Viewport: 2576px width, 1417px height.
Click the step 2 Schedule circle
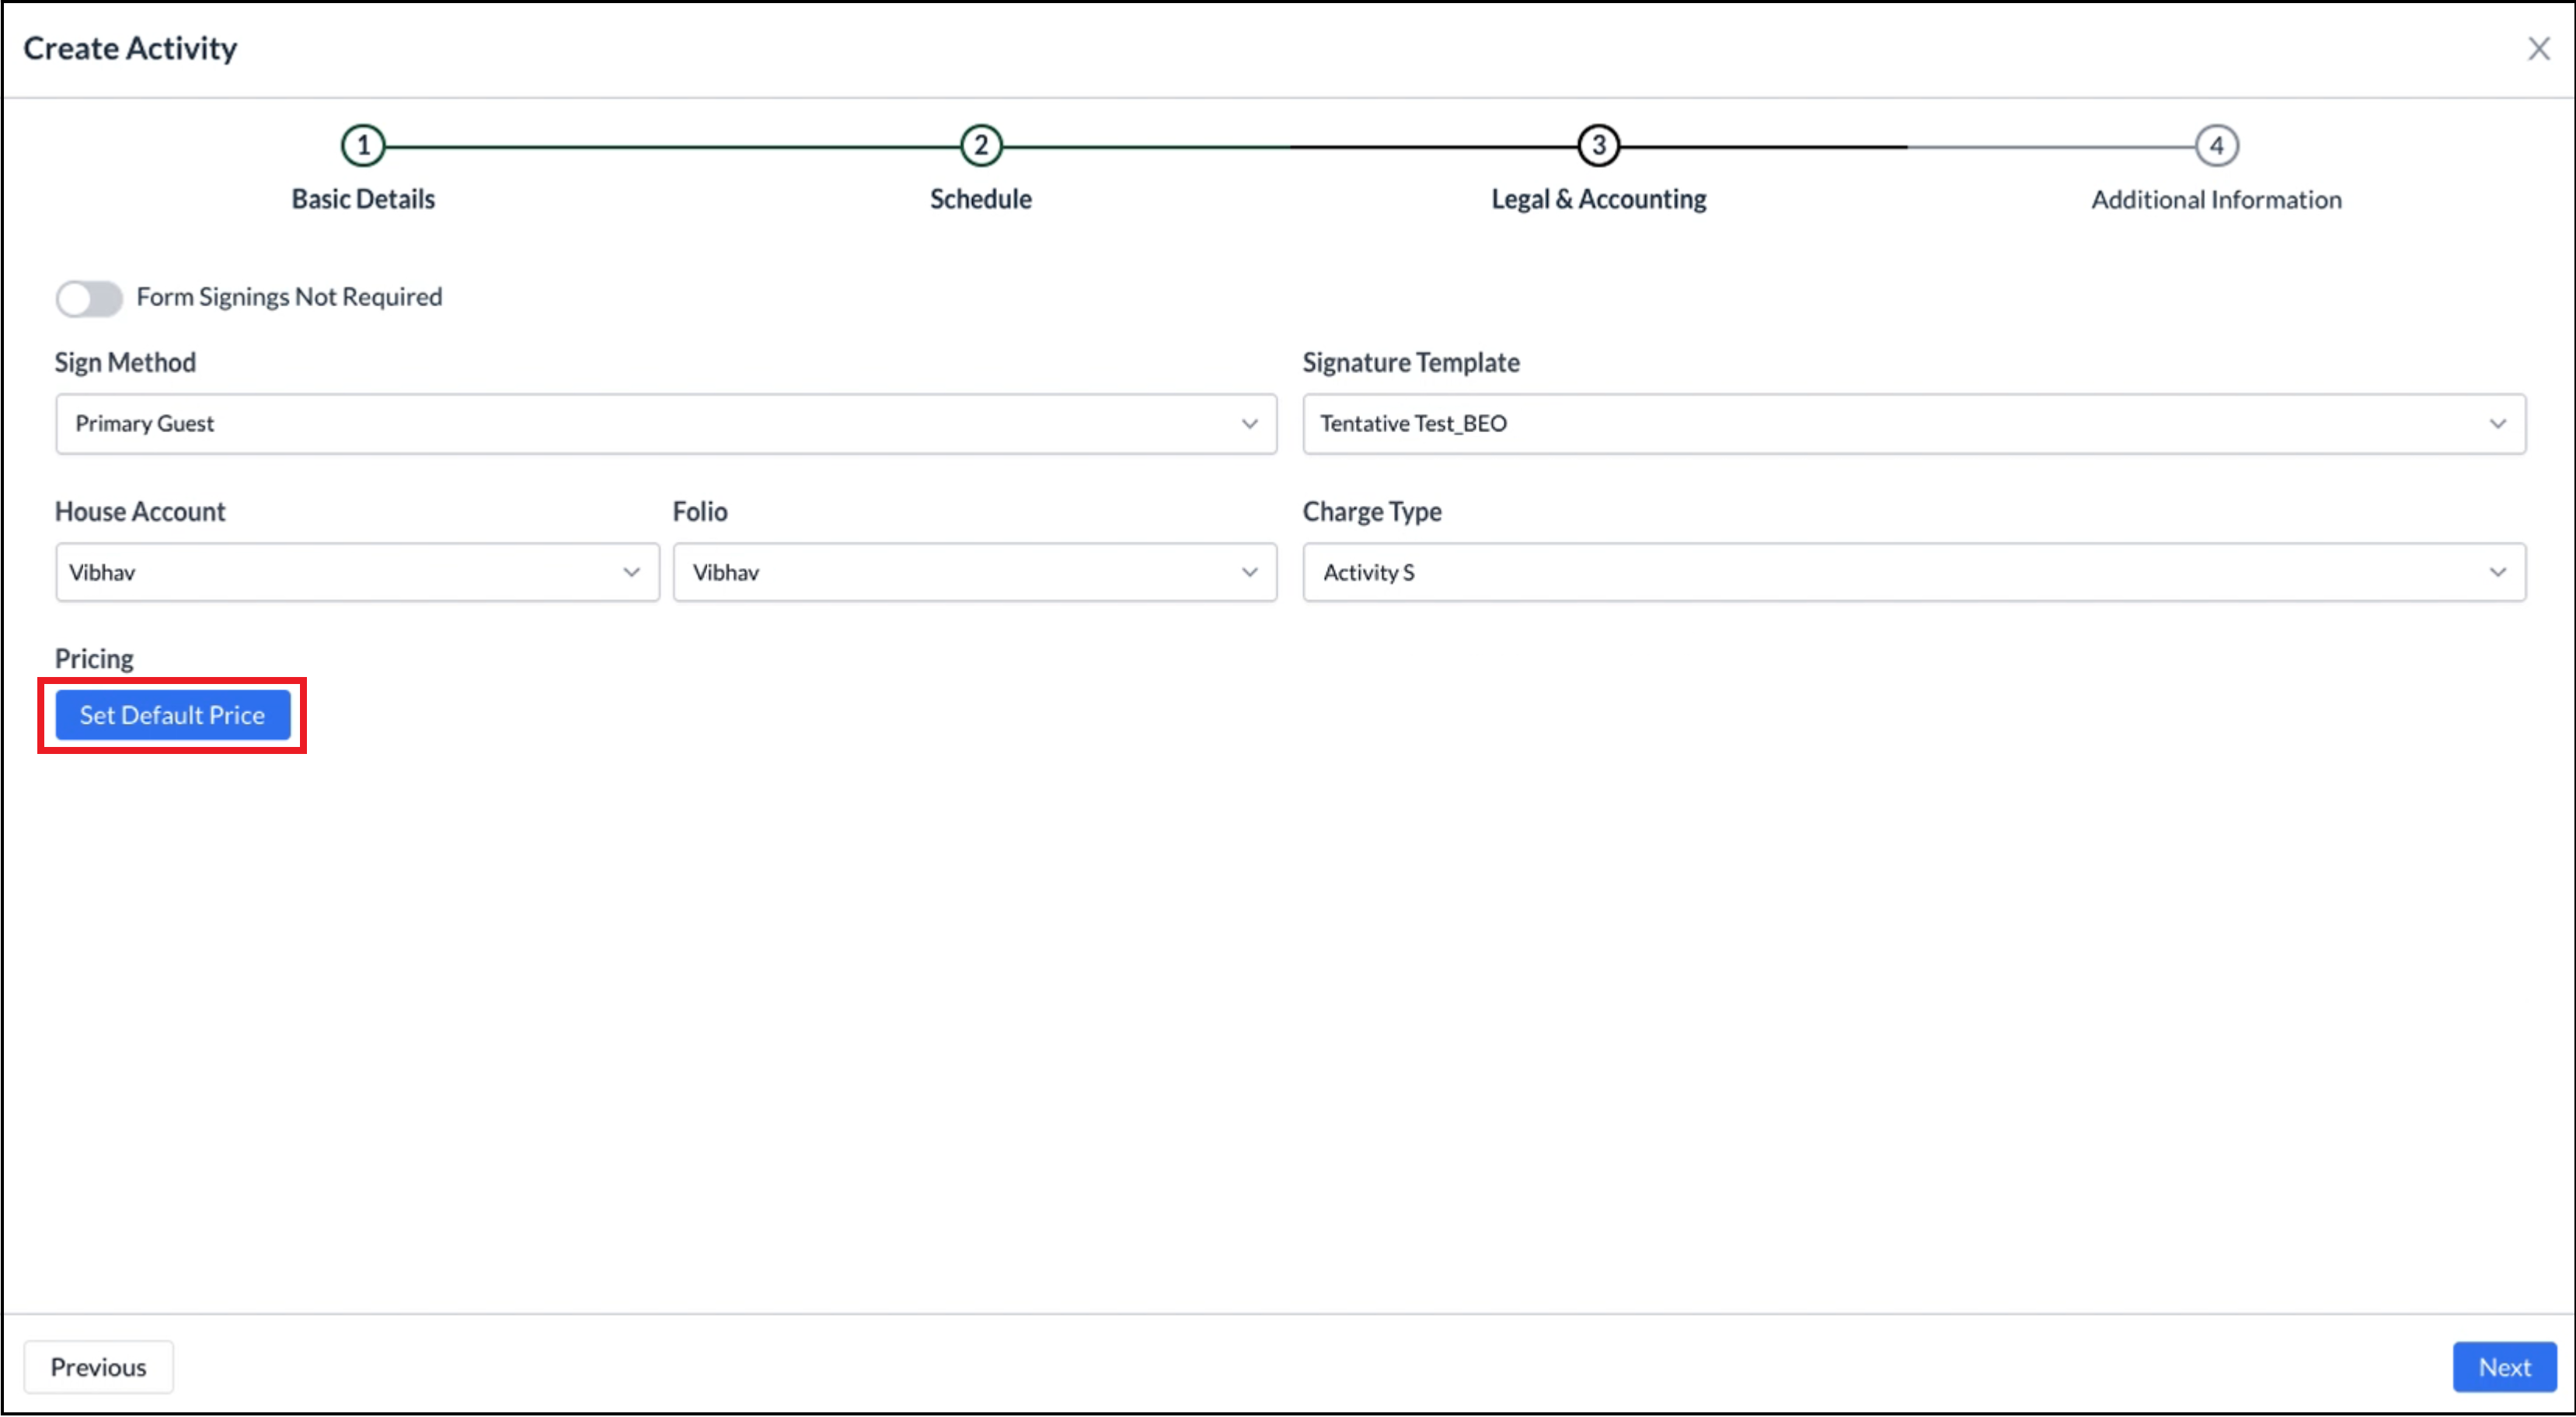(980, 144)
